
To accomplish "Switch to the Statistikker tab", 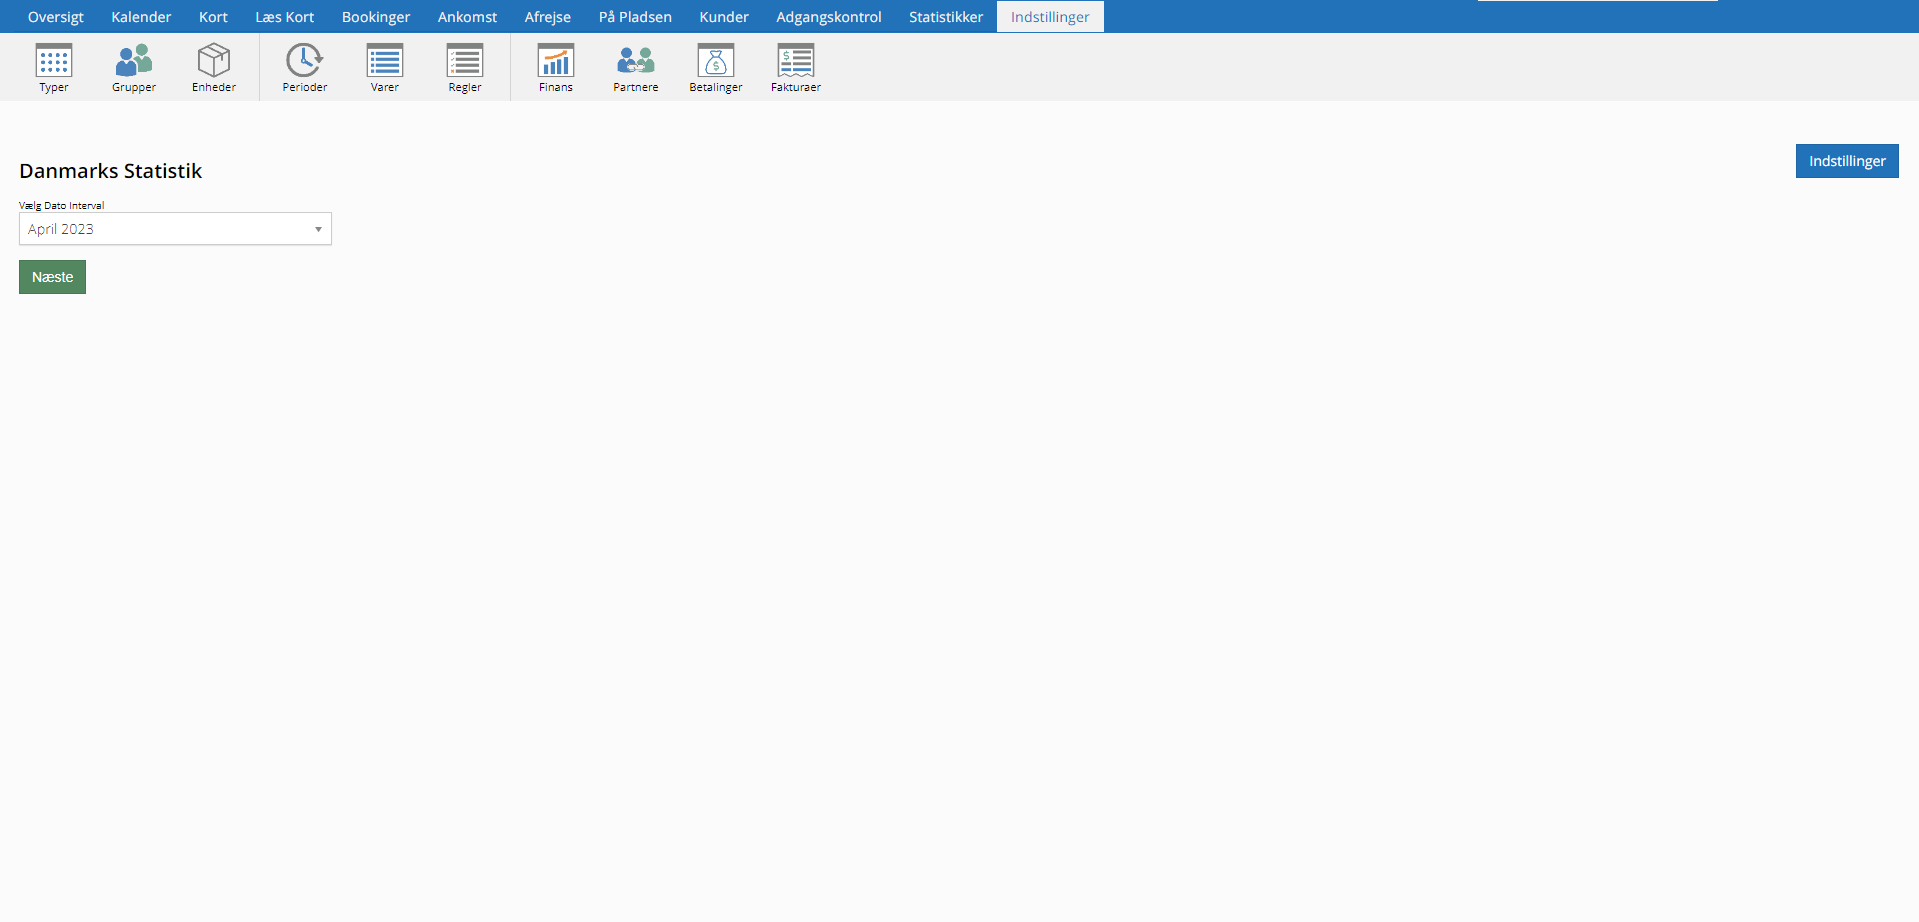I will coord(945,17).
